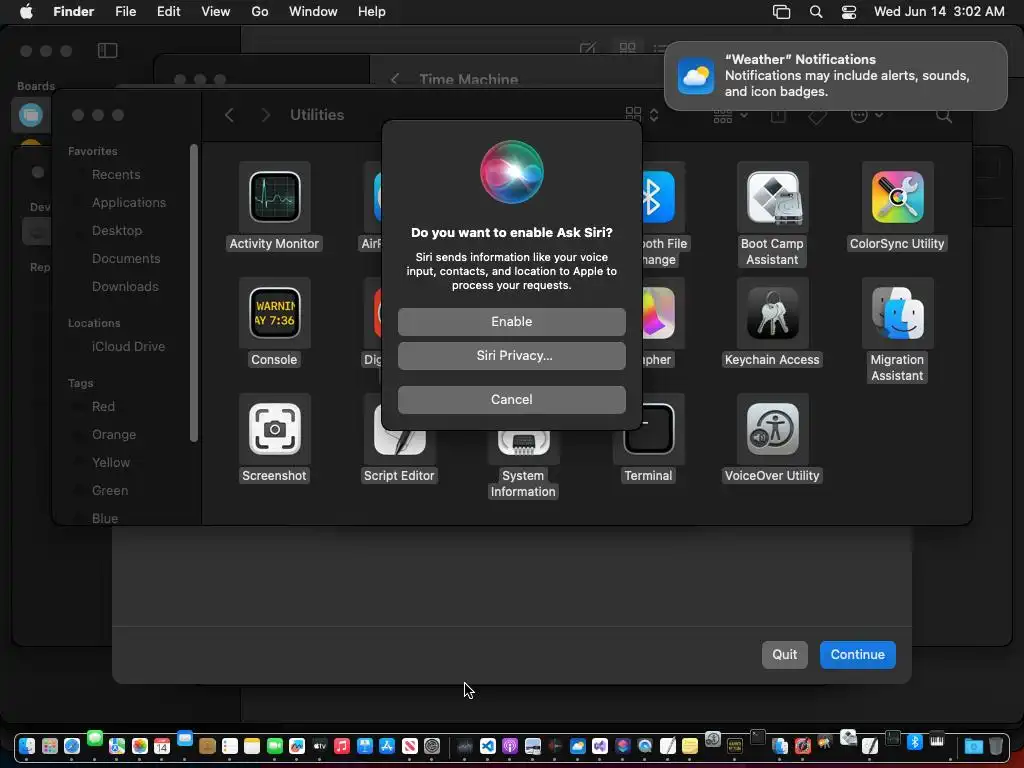
Task: Select iCloud Drive in sidebar
Action: point(128,347)
